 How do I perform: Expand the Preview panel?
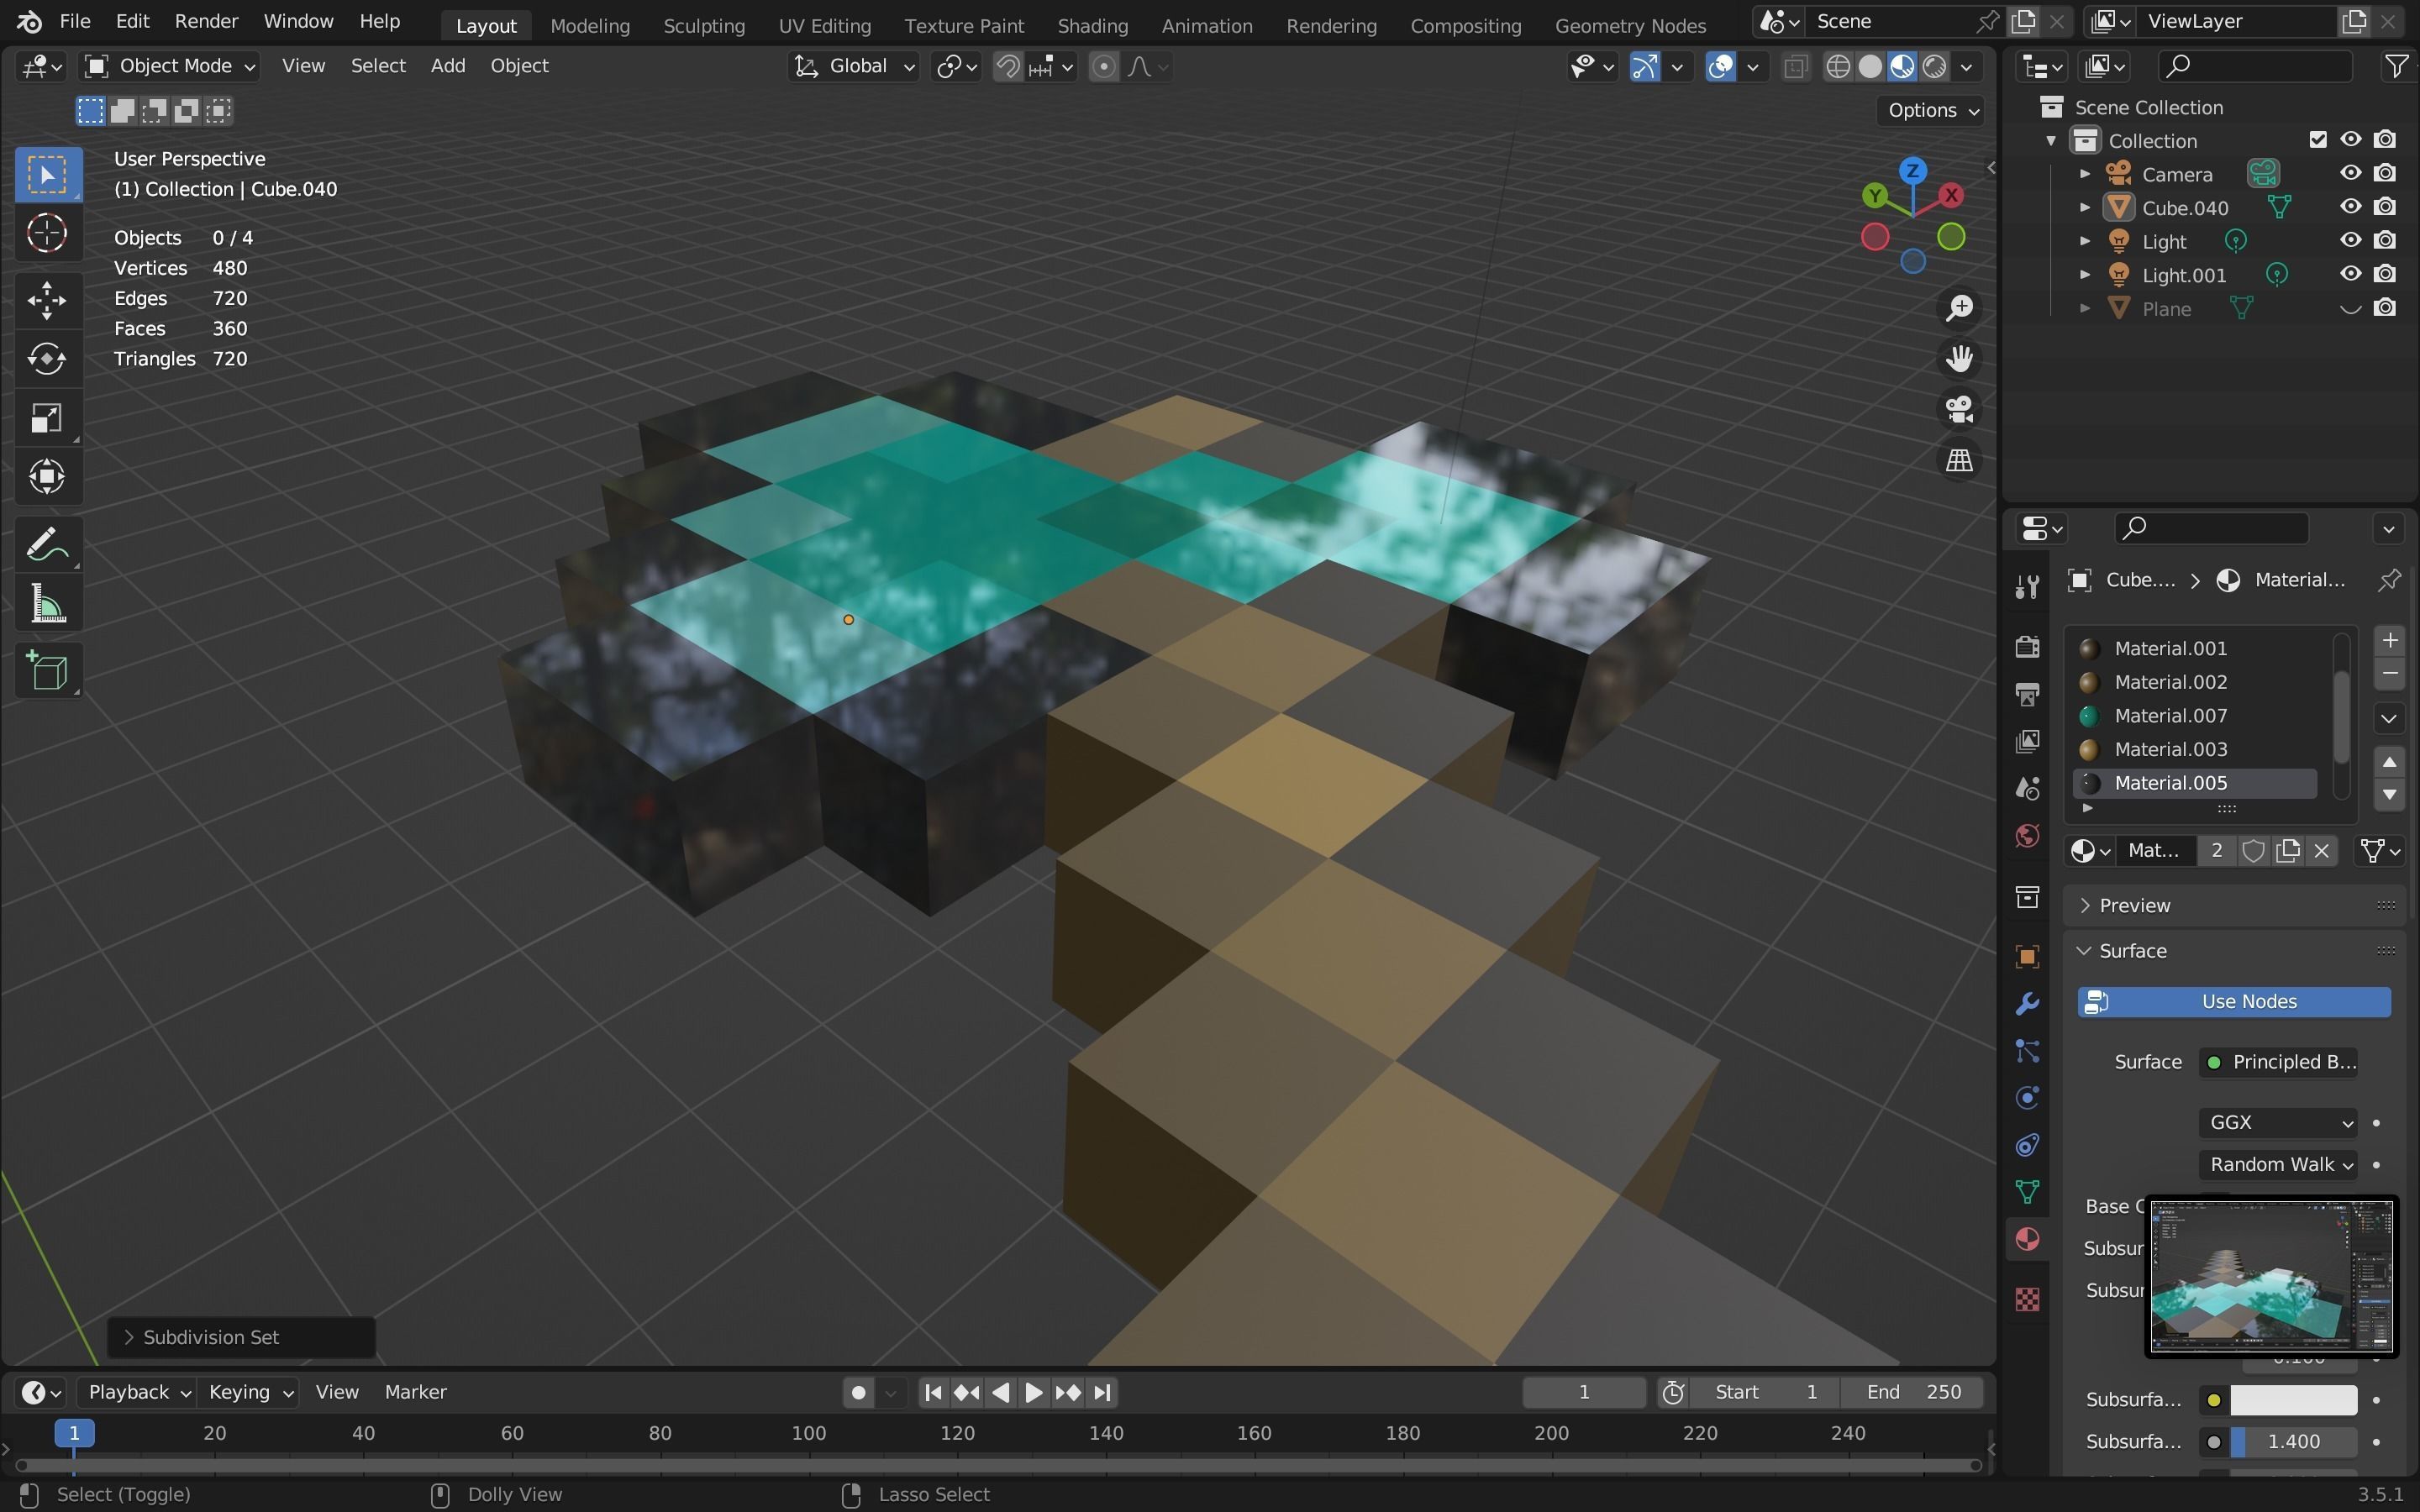(2134, 905)
